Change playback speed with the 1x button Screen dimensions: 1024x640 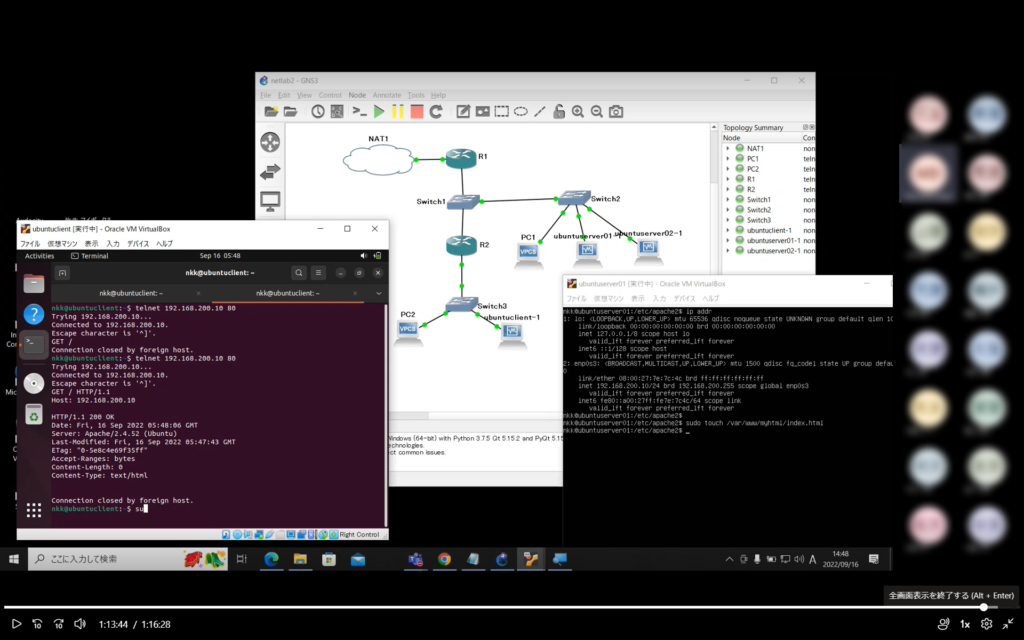(x=965, y=624)
